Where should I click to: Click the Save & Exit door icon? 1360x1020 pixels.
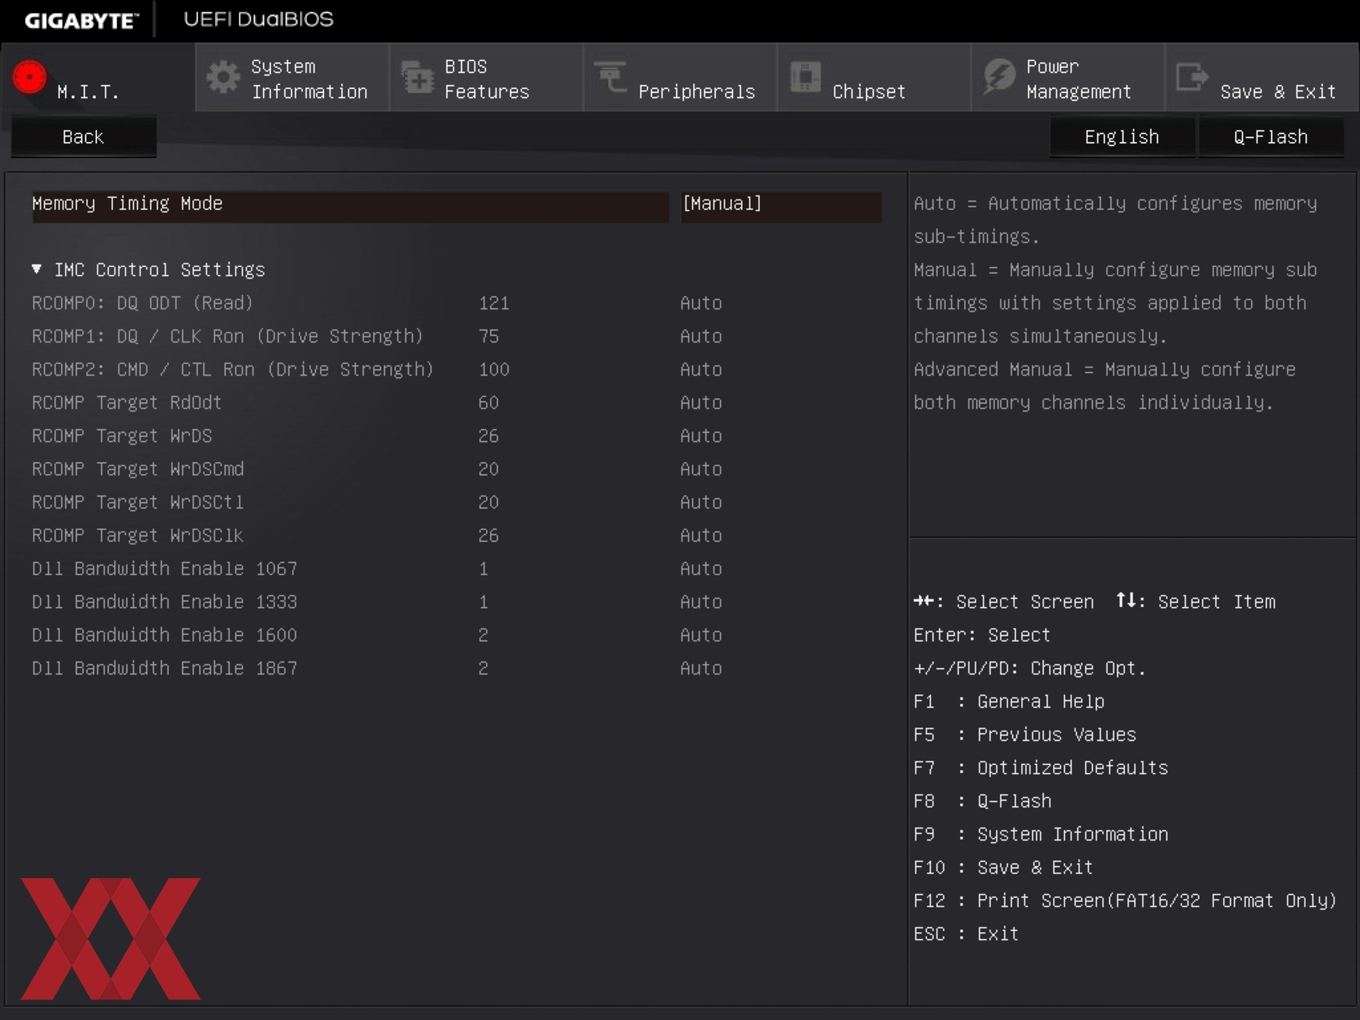(x=1192, y=77)
